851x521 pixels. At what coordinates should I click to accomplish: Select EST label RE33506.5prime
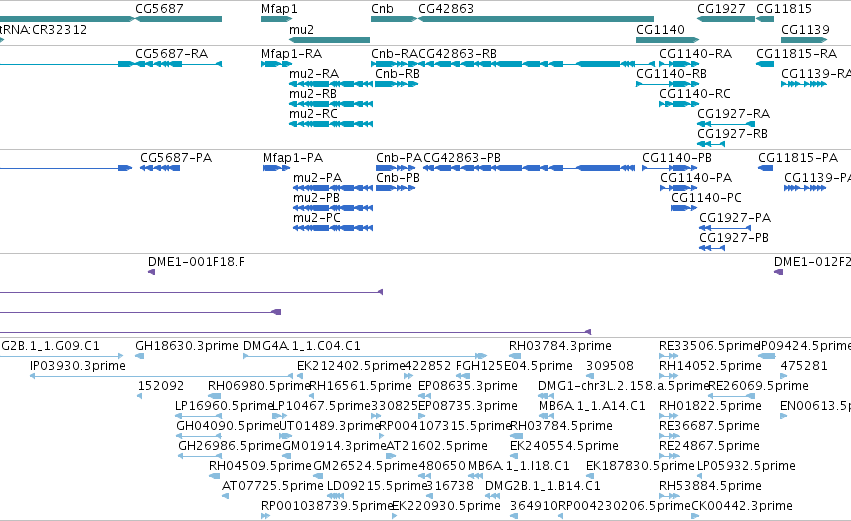709,346
